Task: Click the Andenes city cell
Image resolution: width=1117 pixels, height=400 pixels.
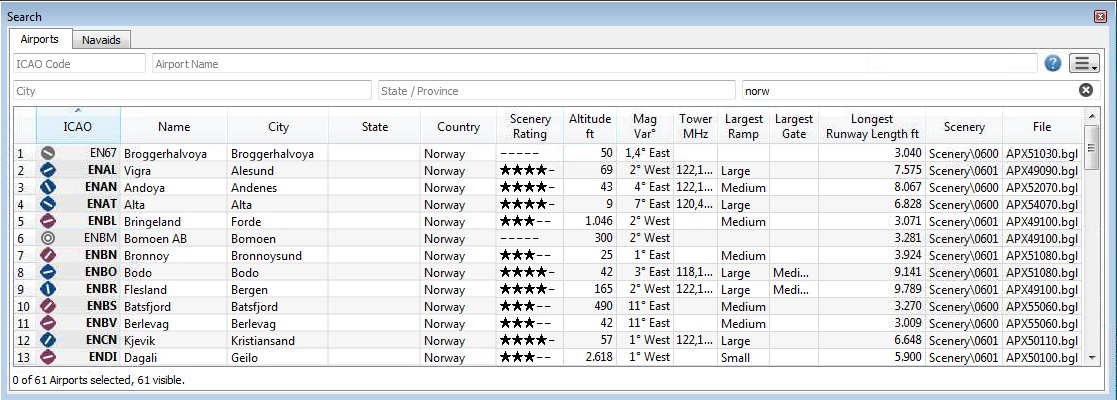Action: coord(278,187)
